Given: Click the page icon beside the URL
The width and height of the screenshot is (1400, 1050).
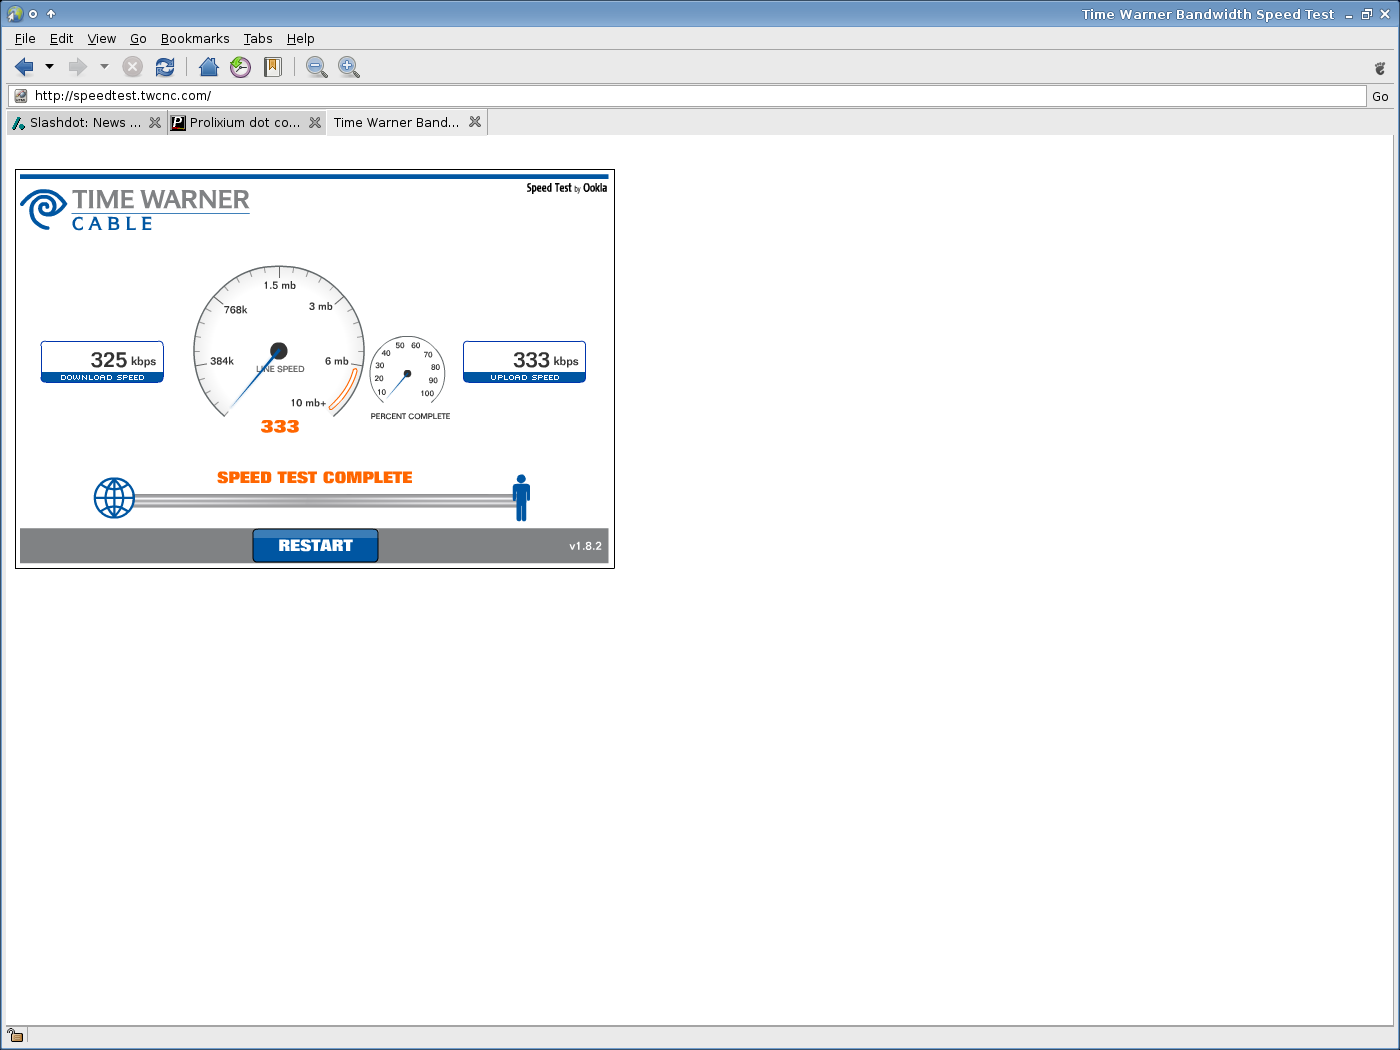Looking at the screenshot, I should 21,96.
